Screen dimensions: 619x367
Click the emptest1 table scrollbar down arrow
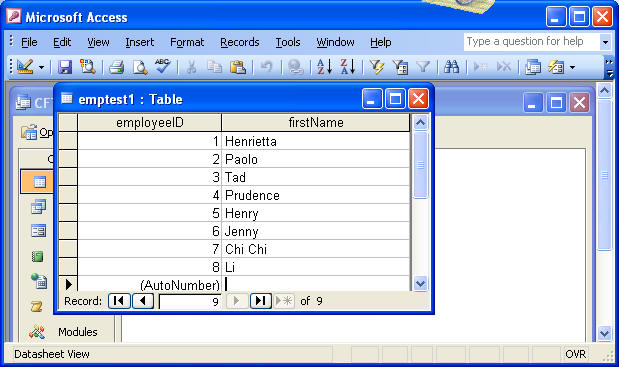point(420,283)
